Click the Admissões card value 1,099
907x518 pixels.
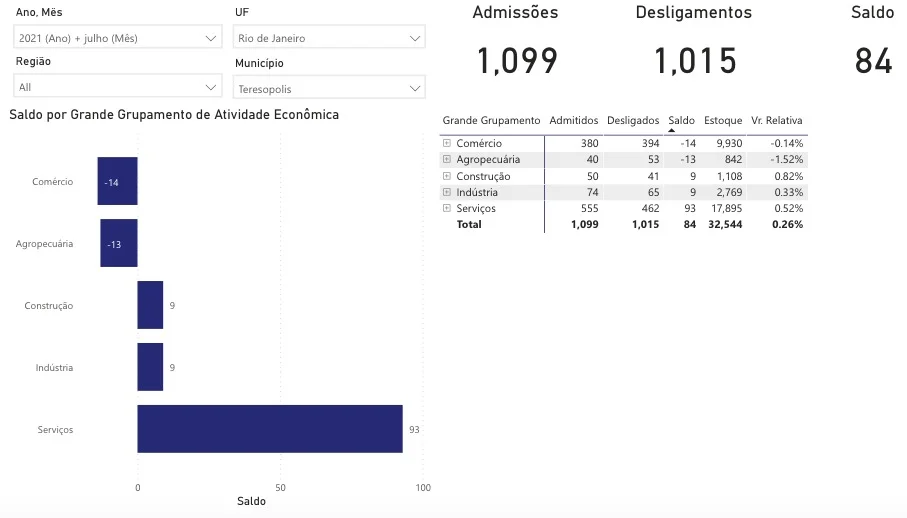coord(516,61)
